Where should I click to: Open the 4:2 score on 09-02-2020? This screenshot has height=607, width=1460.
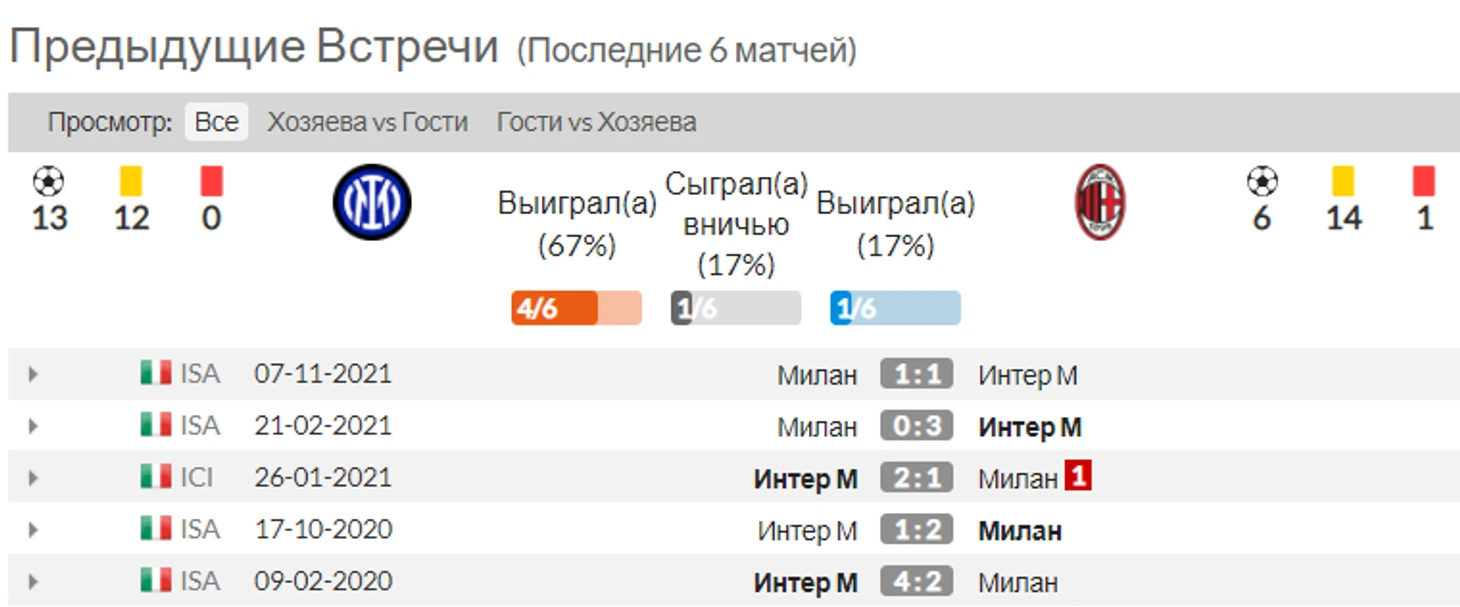pos(917,582)
